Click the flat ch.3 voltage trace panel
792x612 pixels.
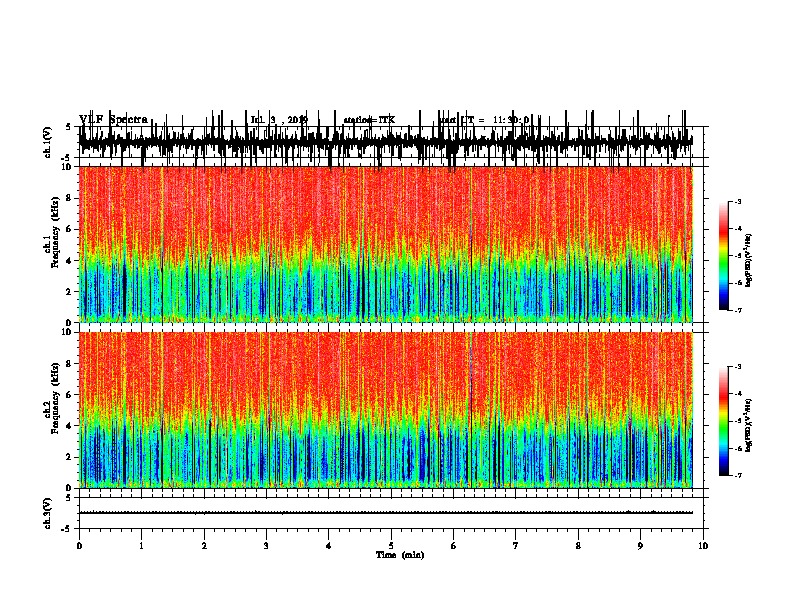tap(390, 513)
